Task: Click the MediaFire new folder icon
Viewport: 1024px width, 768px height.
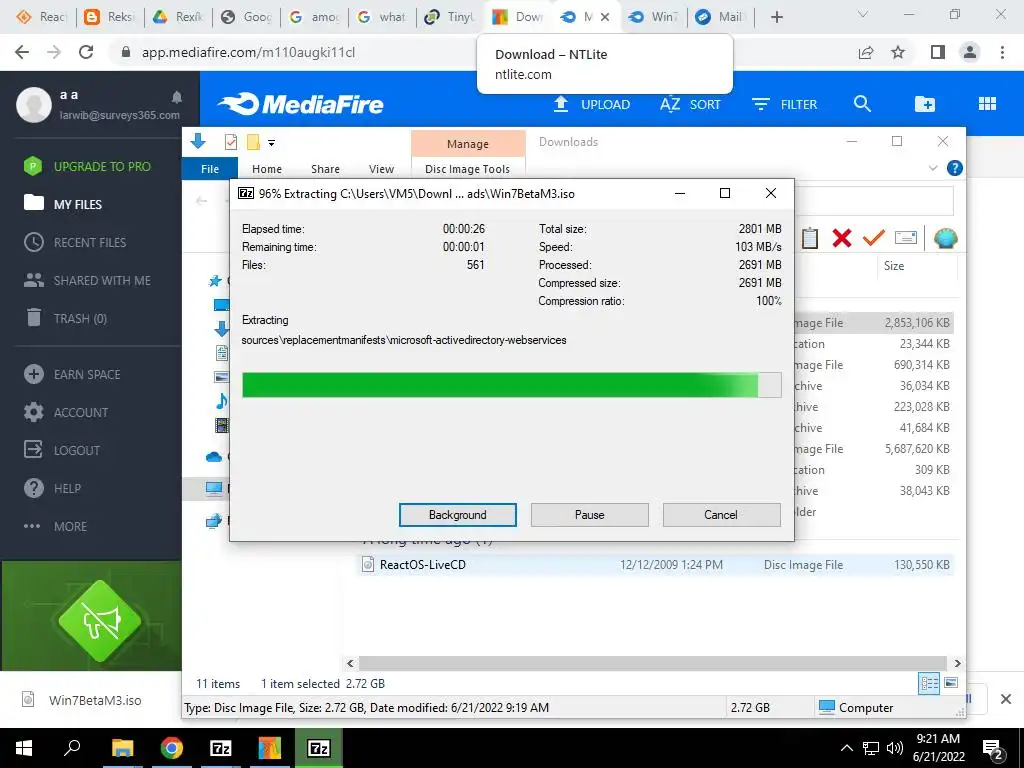Action: click(x=925, y=104)
